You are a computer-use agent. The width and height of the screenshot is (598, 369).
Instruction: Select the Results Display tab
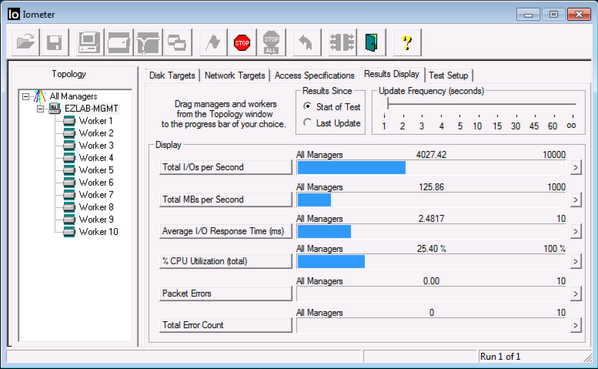click(x=391, y=74)
